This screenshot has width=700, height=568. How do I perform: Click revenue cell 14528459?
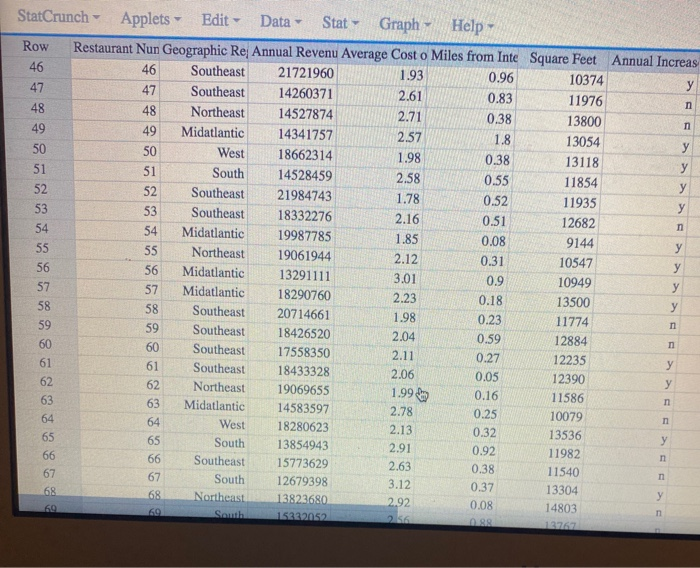click(304, 175)
